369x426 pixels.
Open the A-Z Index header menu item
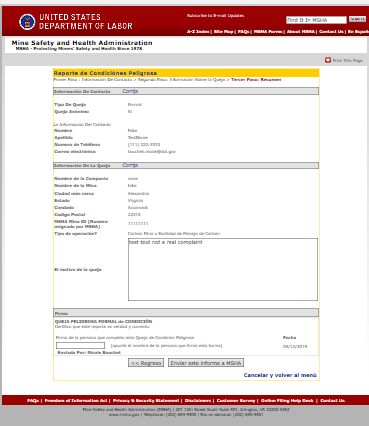click(x=198, y=32)
